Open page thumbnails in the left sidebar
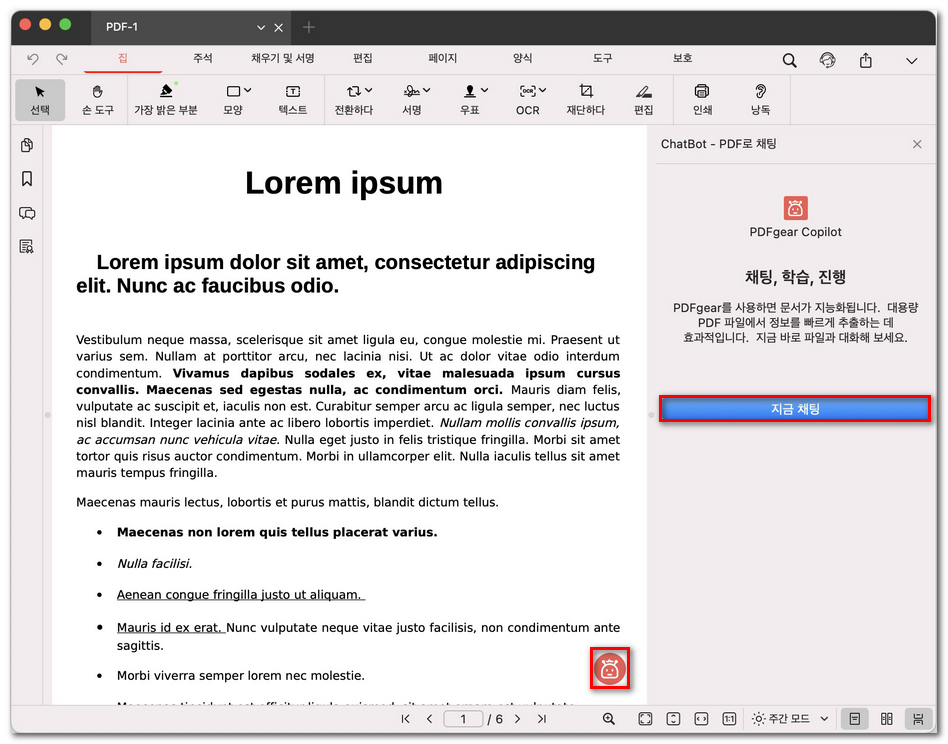 pos(26,145)
